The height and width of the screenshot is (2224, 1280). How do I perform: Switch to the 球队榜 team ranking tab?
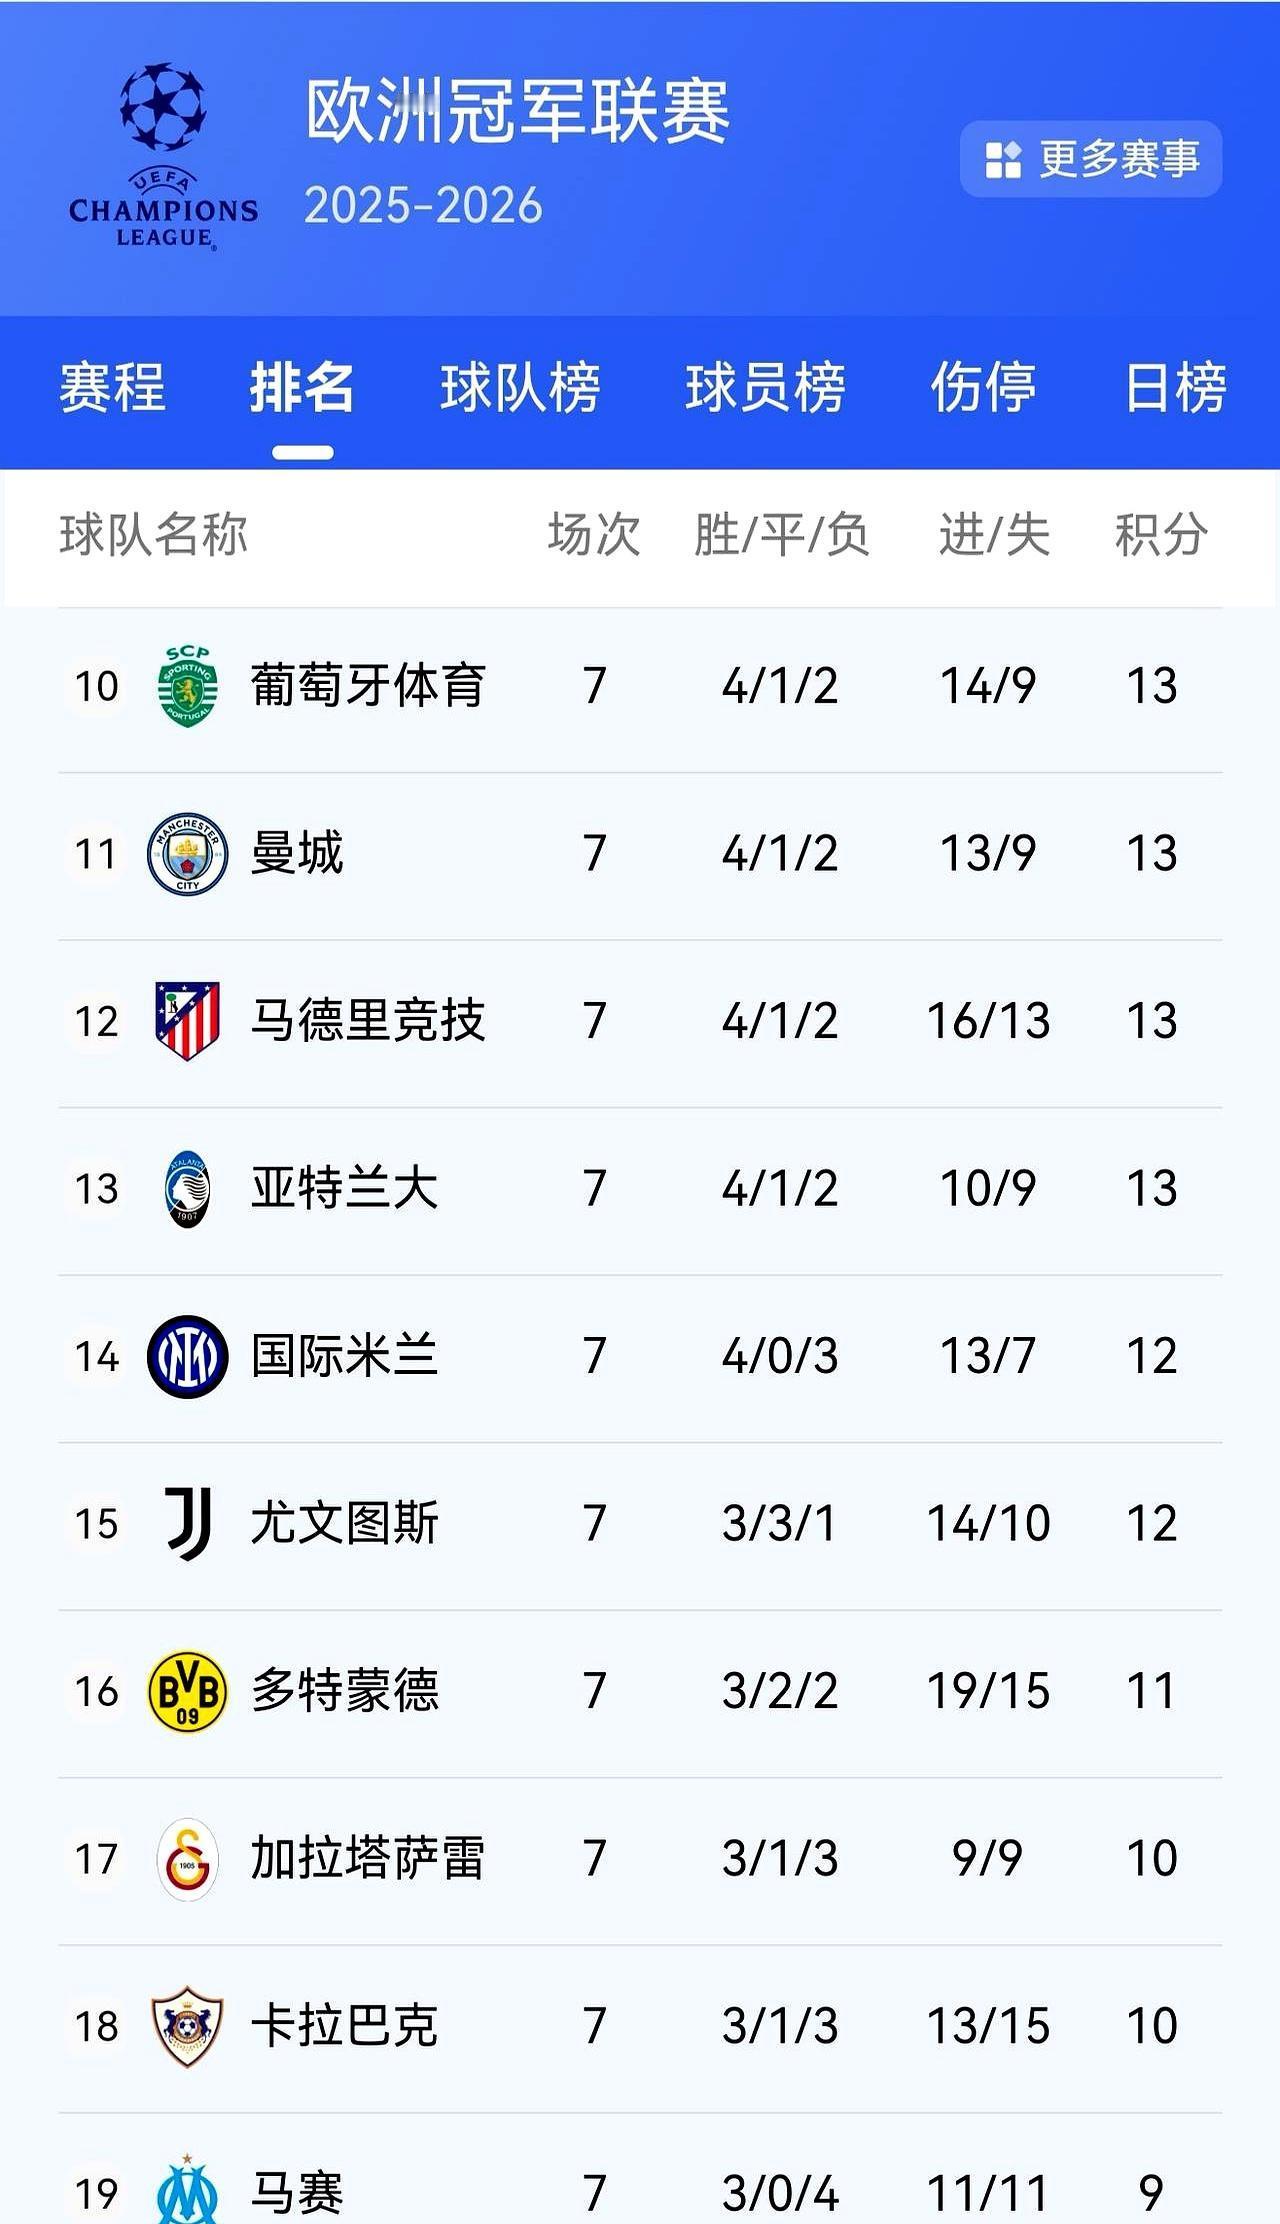tap(520, 387)
